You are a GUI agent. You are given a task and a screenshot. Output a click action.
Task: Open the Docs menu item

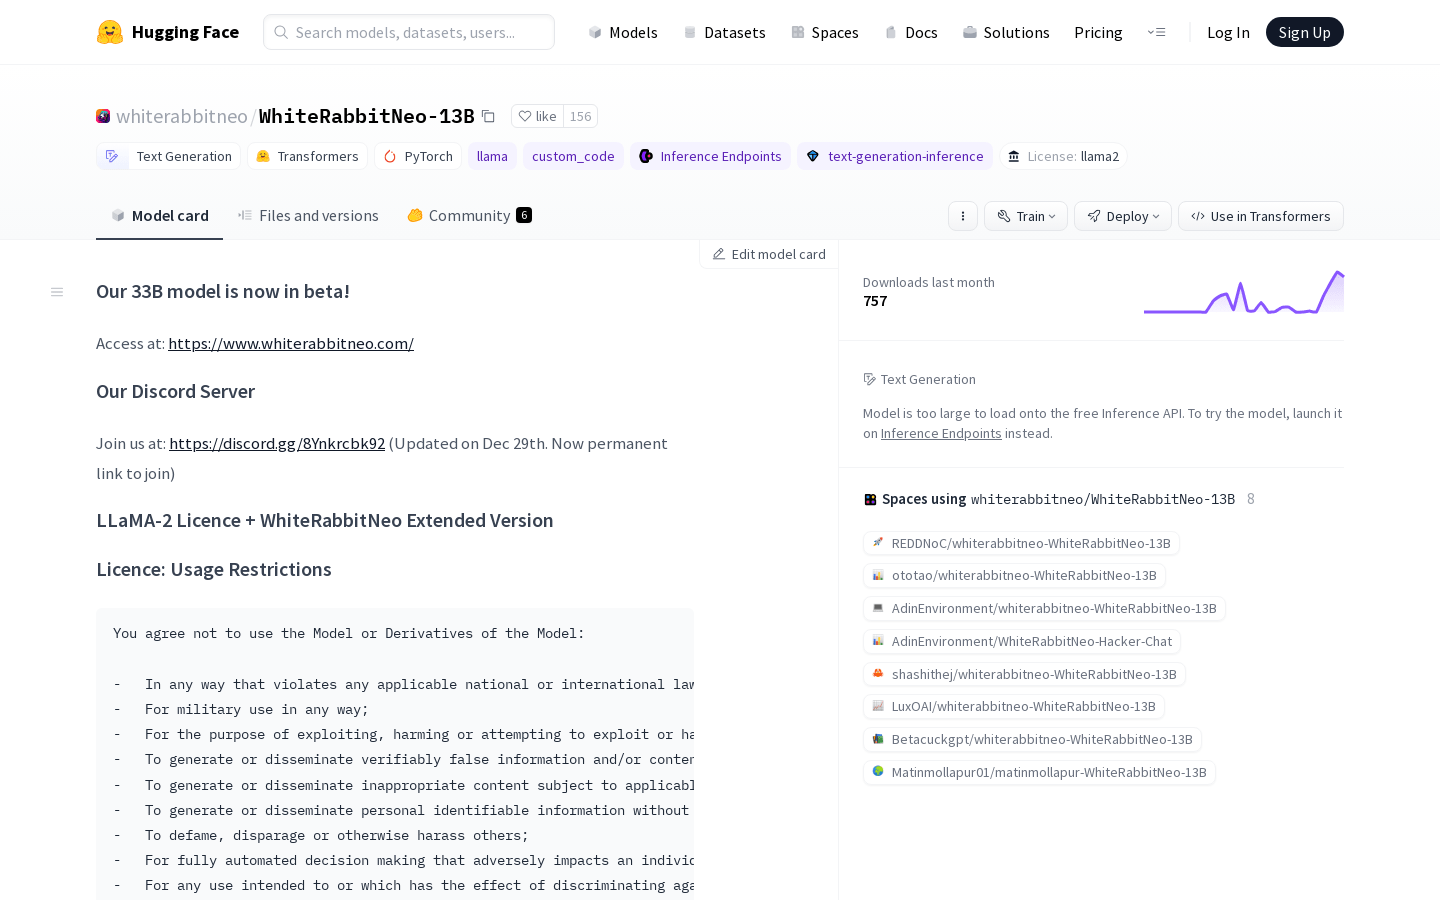pyautogui.click(x=911, y=32)
